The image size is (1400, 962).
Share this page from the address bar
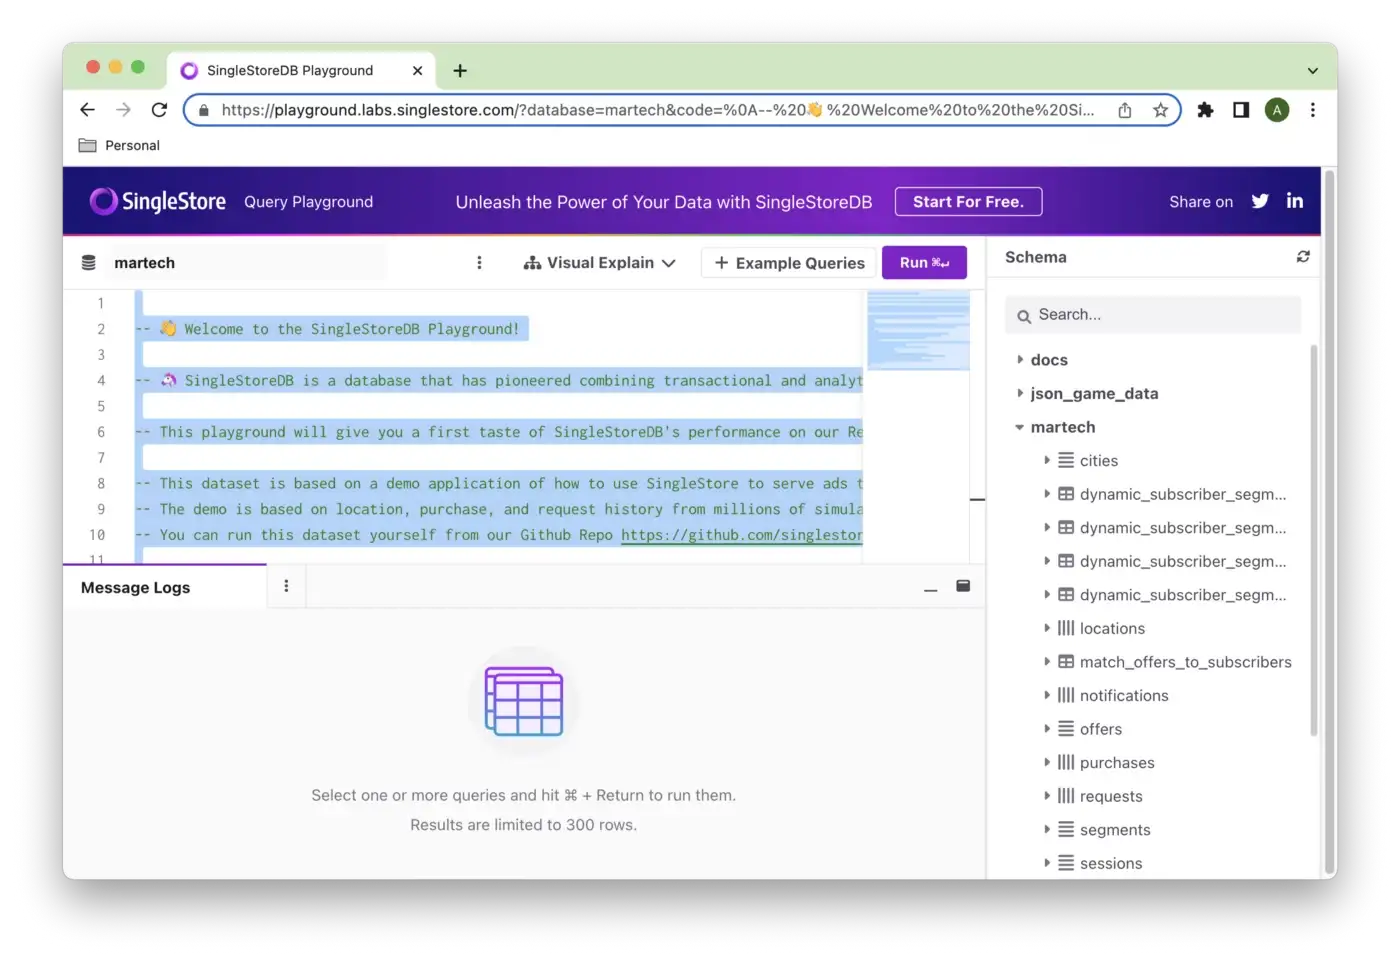point(1125,110)
